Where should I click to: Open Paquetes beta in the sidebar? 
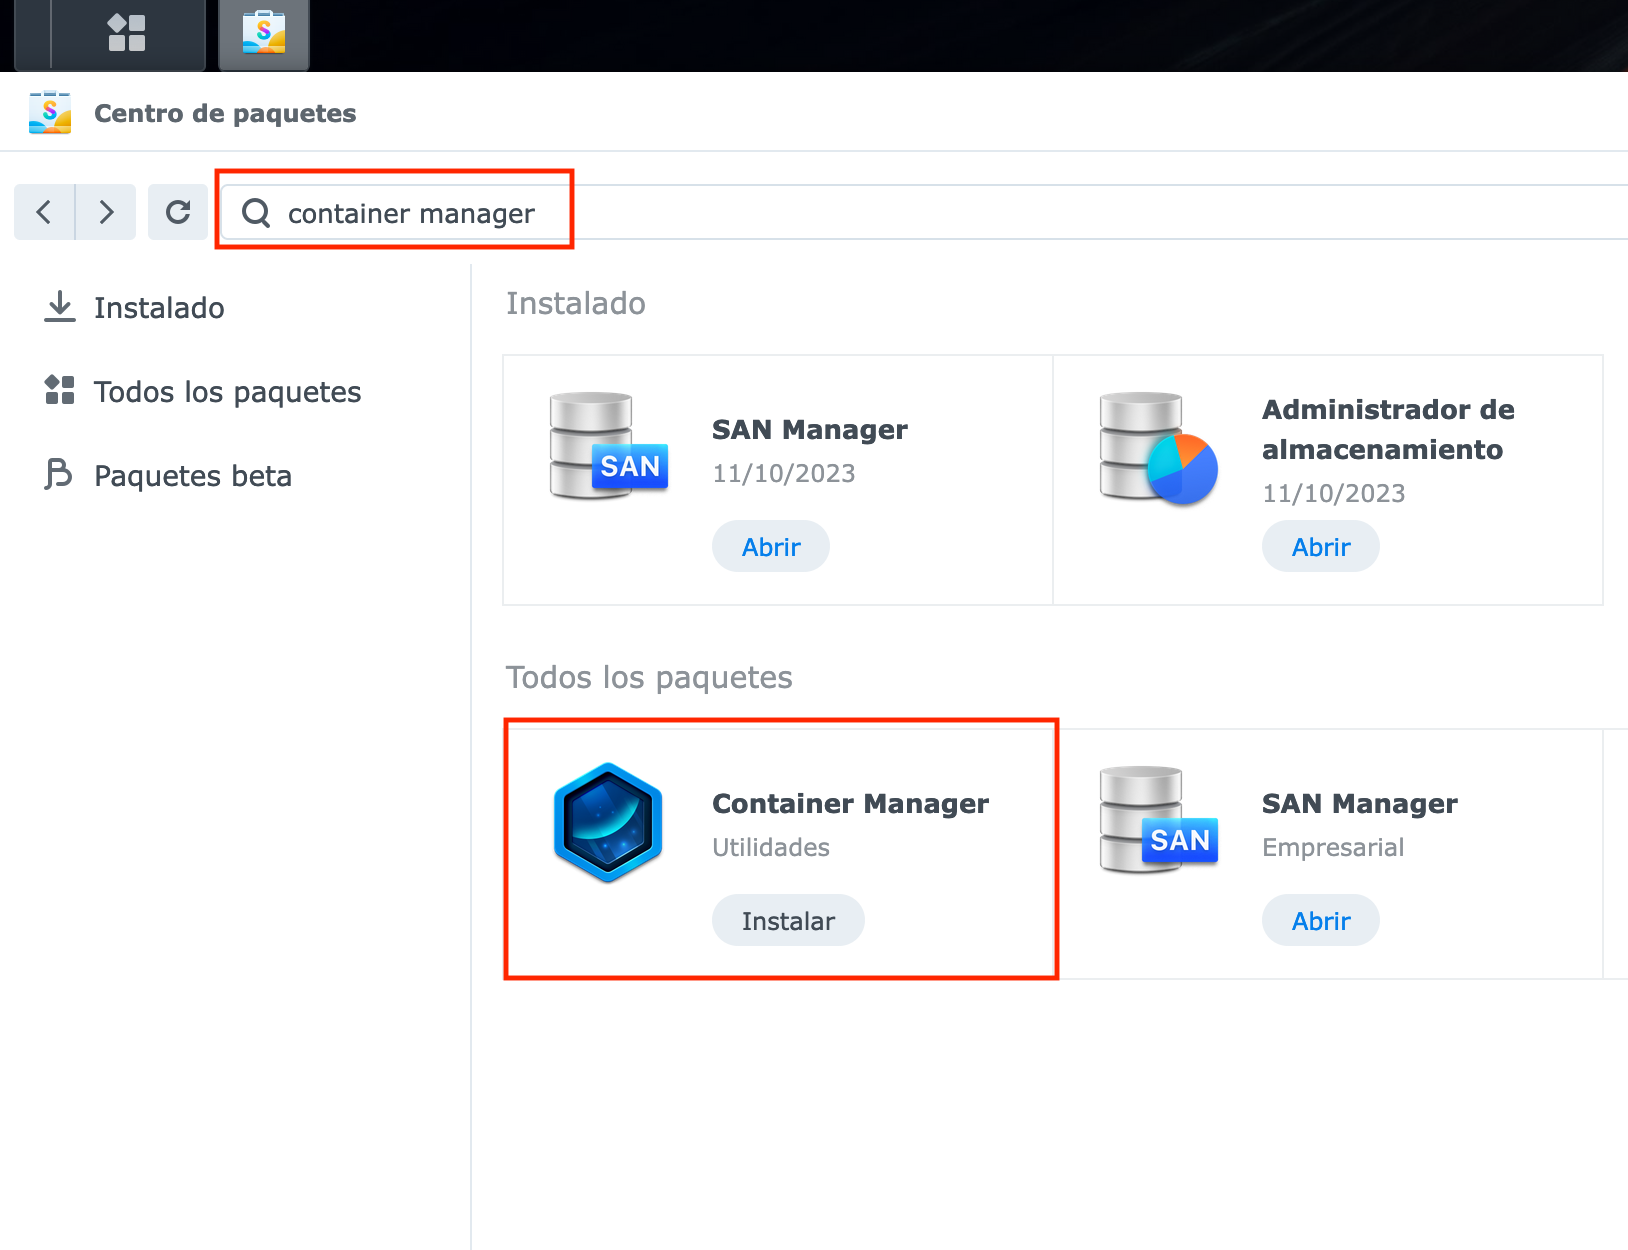click(192, 476)
